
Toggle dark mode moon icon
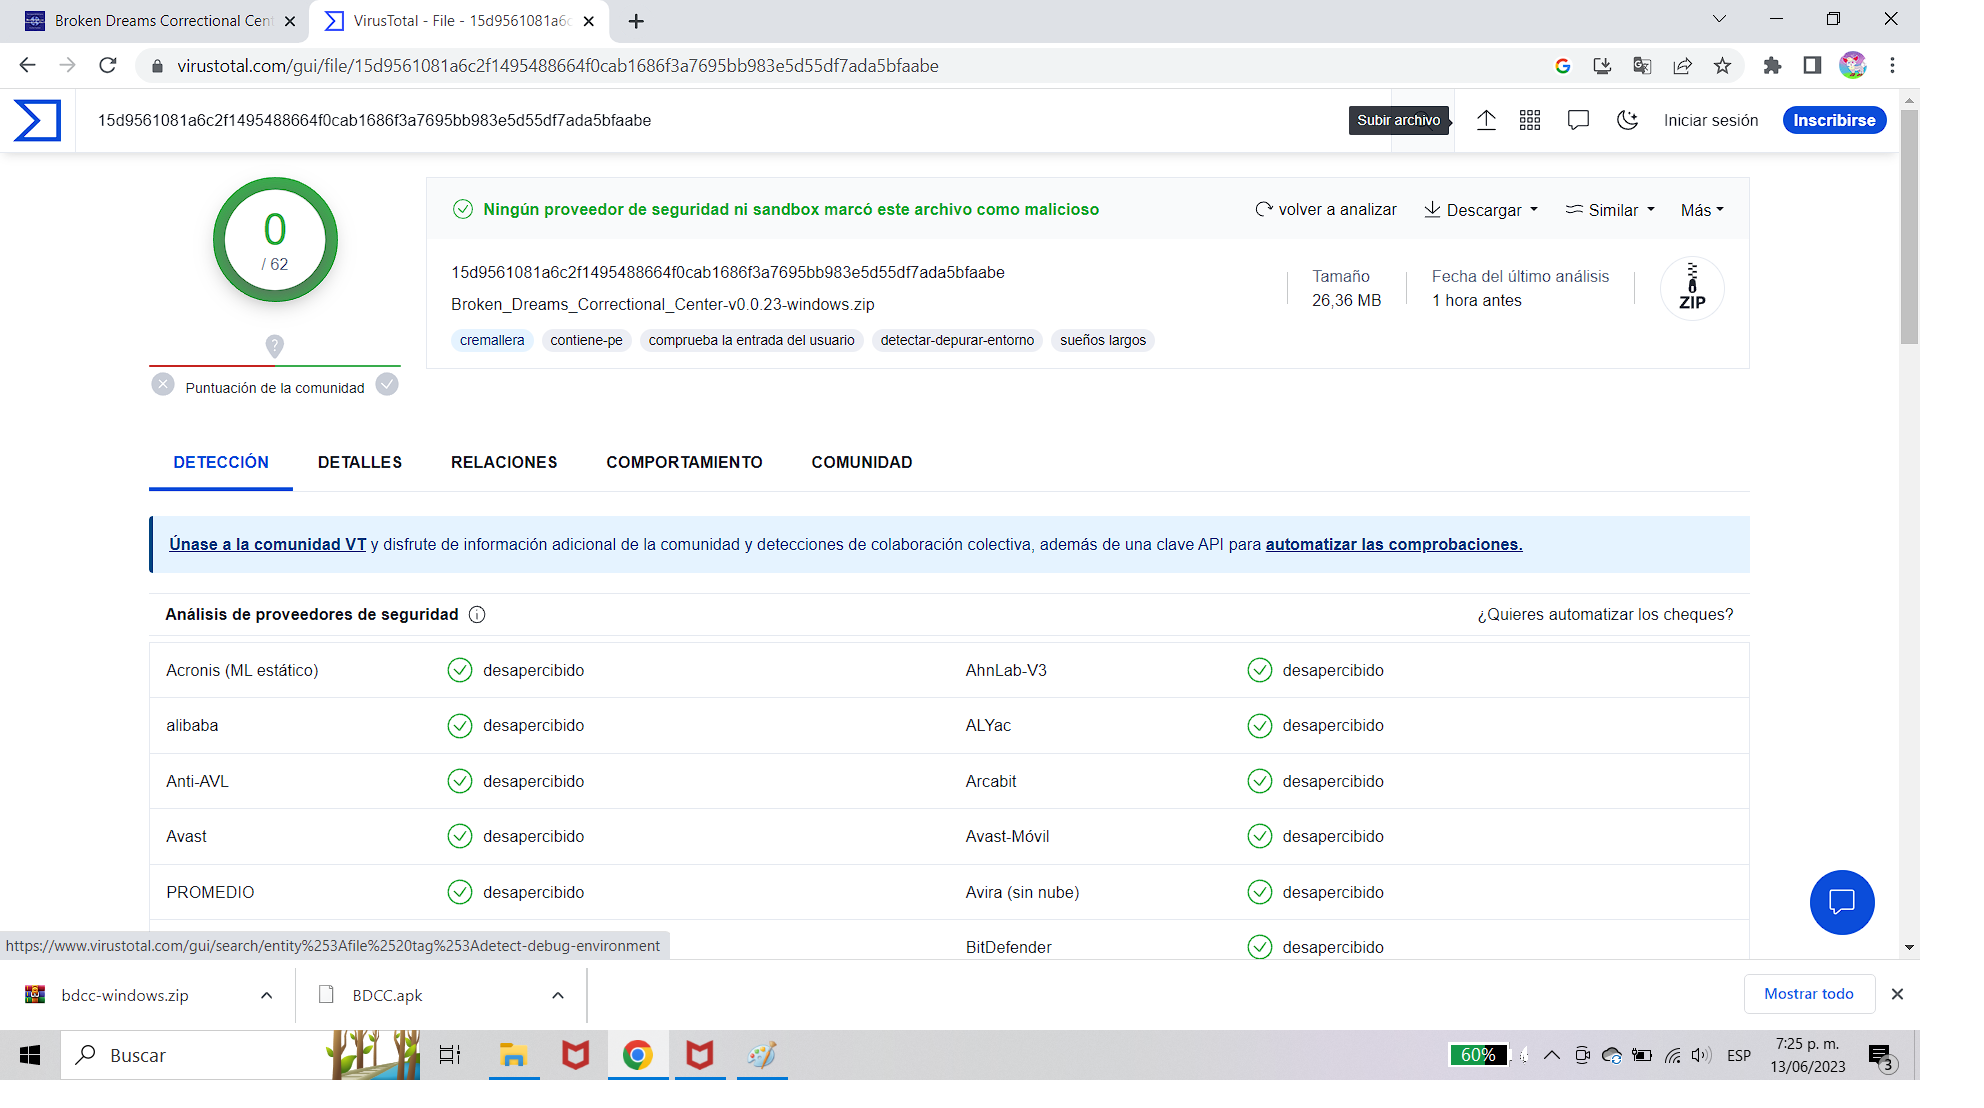[x=1627, y=120]
